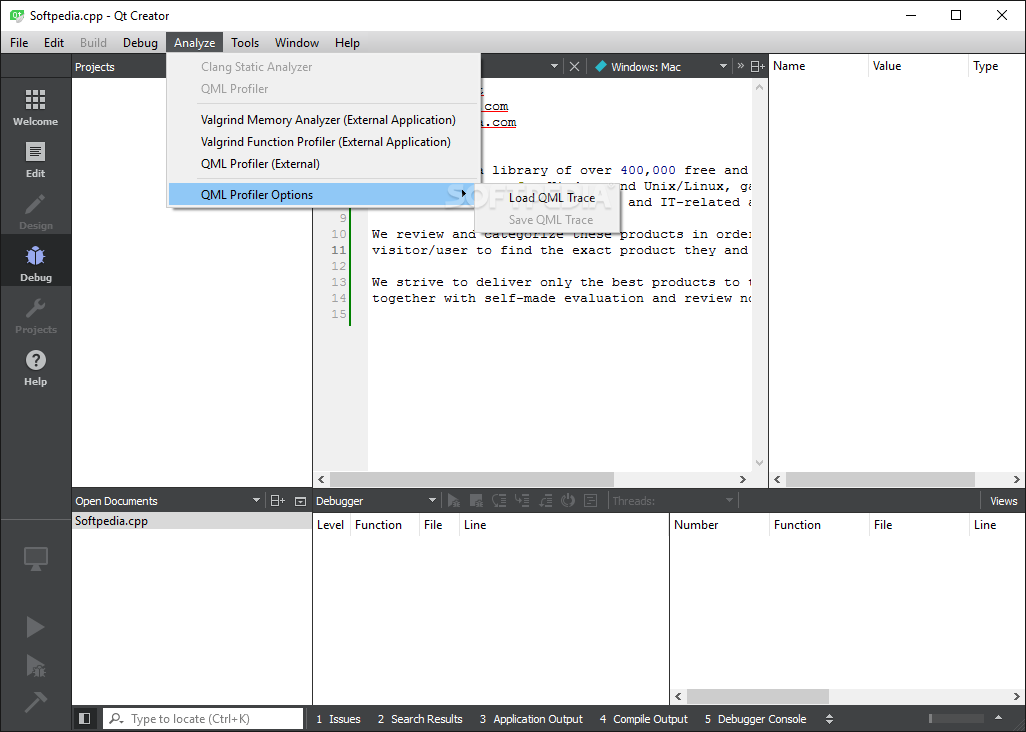The width and height of the screenshot is (1026, 732).
Task: Select Softpedia.cpp in Open Documents
Action: tap(191, 521)
